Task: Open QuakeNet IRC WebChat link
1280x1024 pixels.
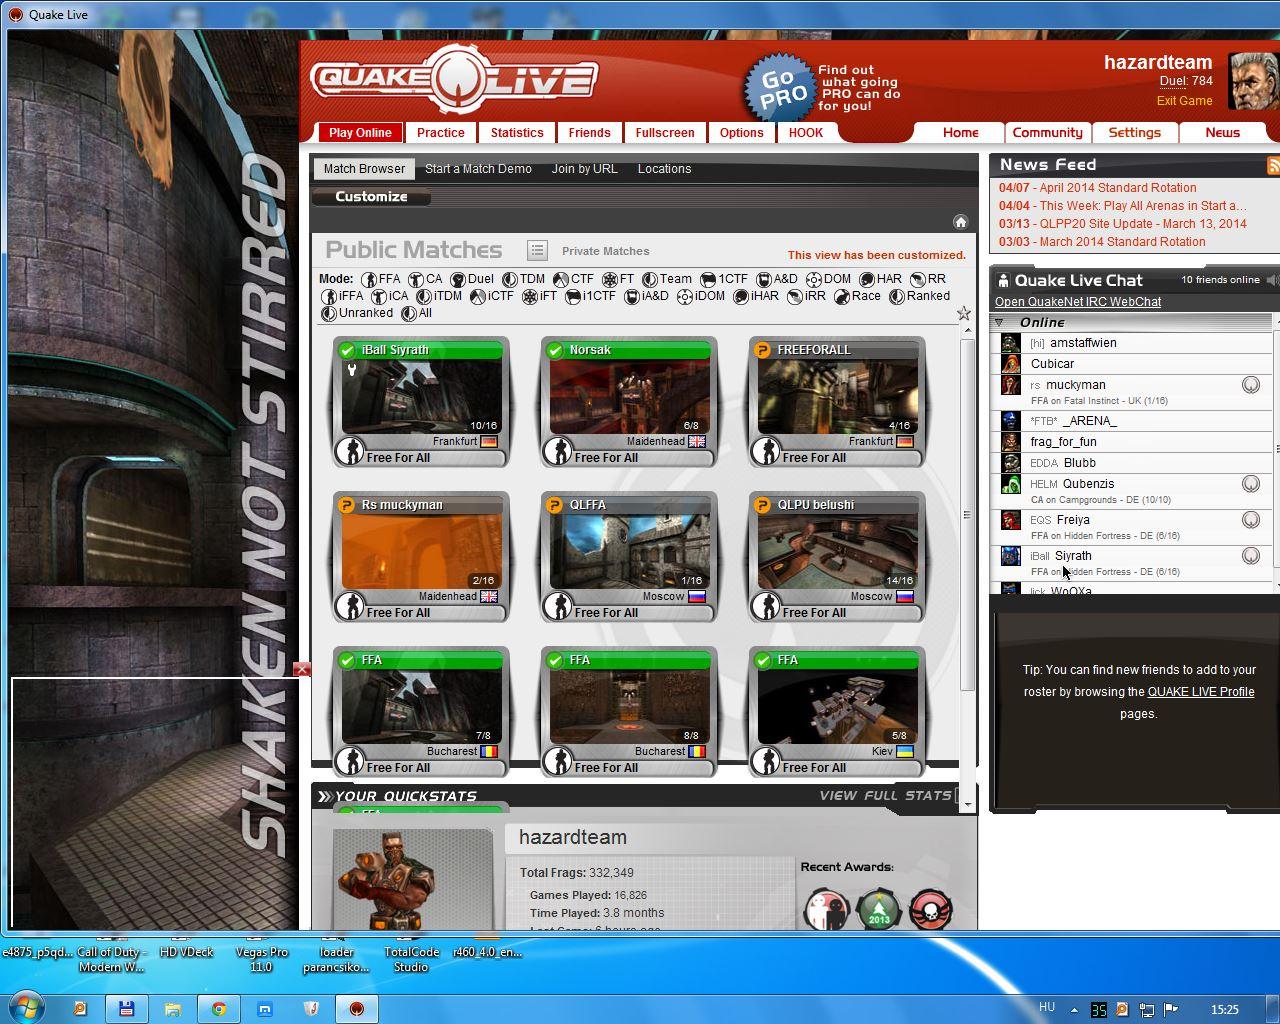Action: click(1078, 302)
